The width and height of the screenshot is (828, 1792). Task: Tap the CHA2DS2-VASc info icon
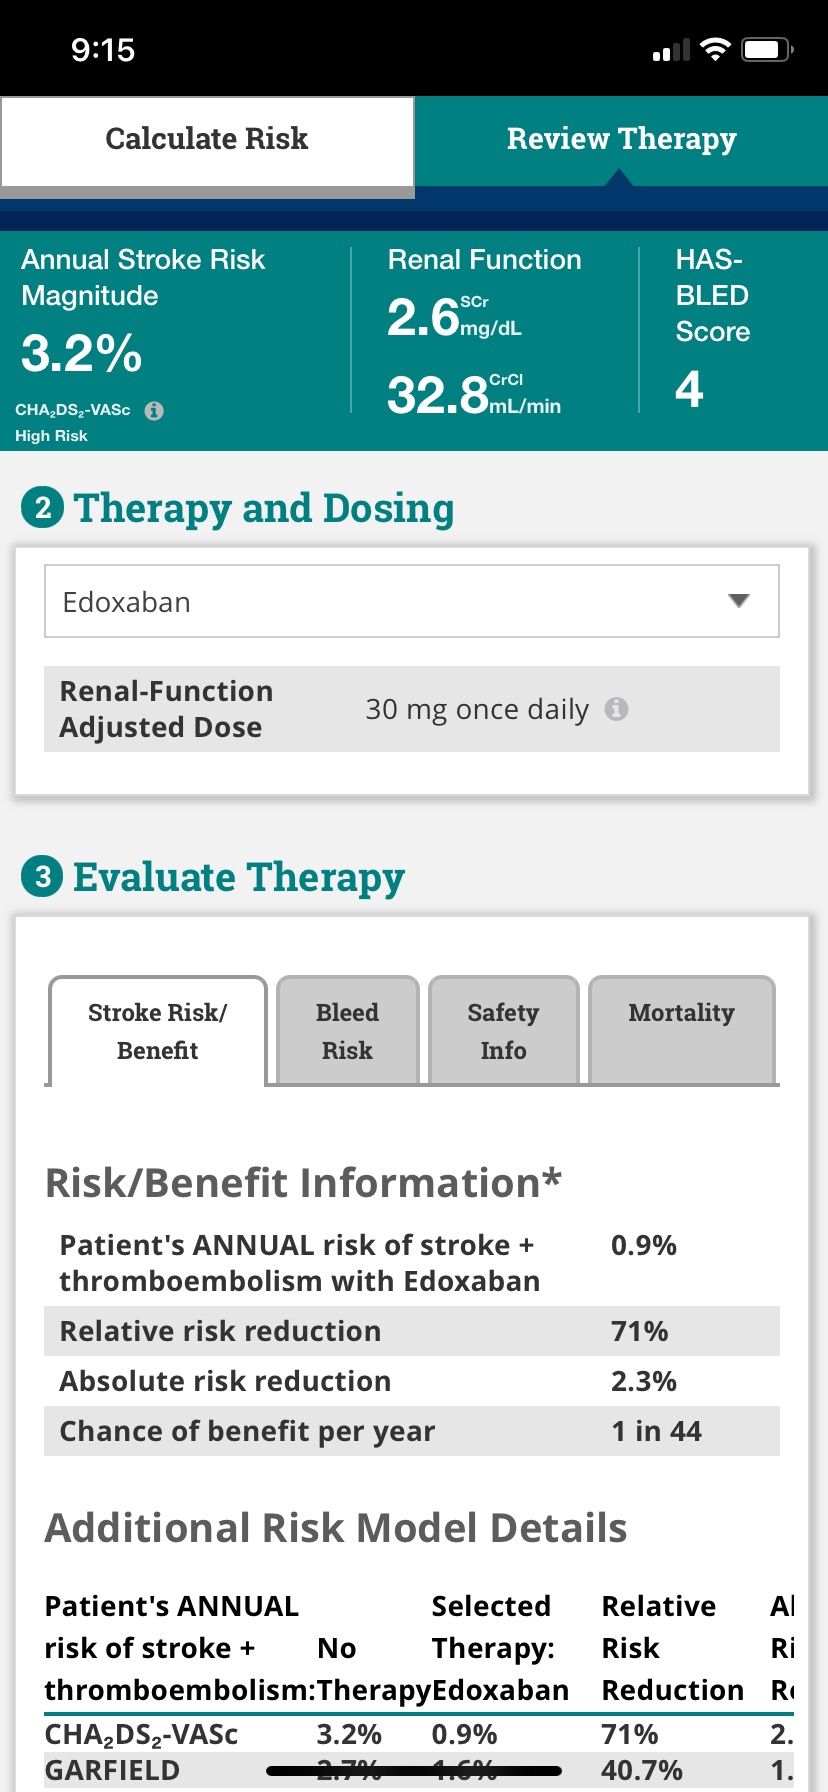(x=154, y=411)
